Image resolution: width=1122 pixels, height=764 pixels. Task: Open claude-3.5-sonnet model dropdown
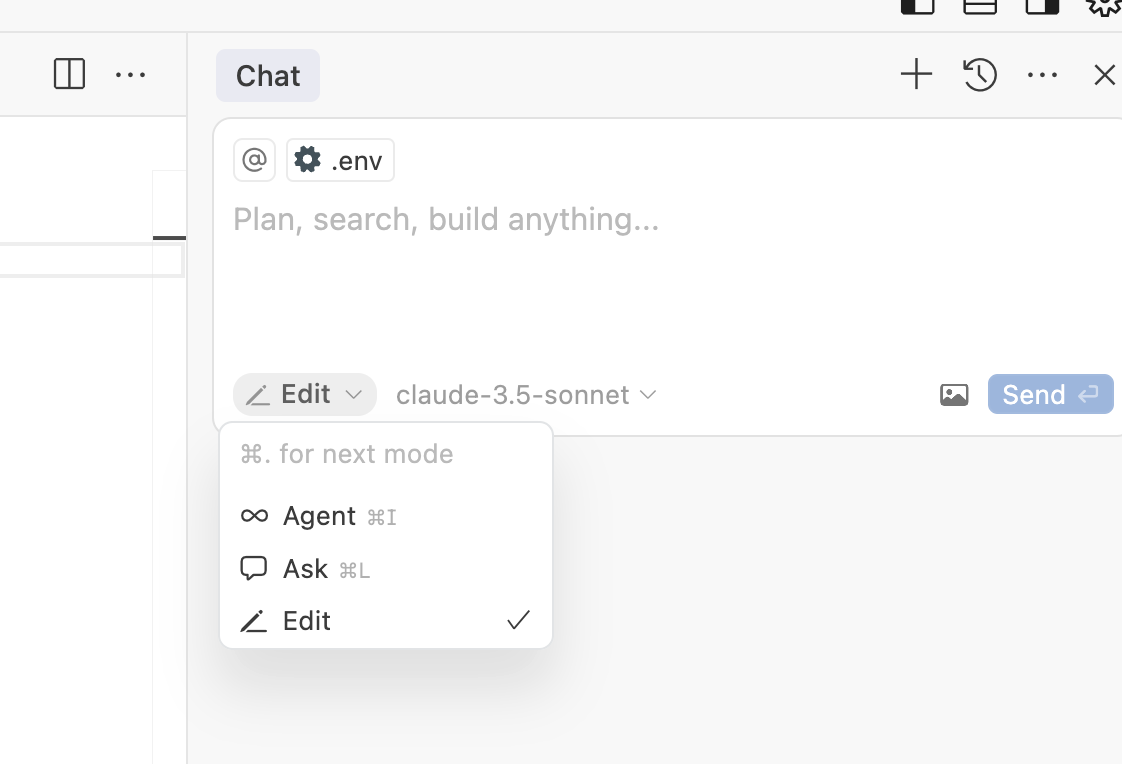coord(526,395)
